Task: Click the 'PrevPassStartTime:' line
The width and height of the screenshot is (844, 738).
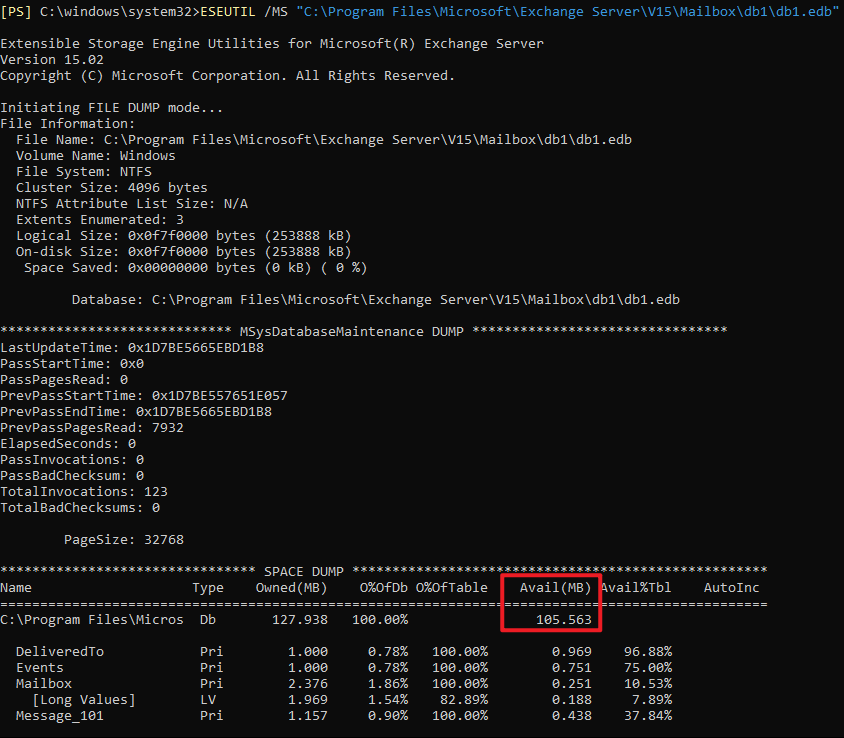Action: tap(144, 396)
